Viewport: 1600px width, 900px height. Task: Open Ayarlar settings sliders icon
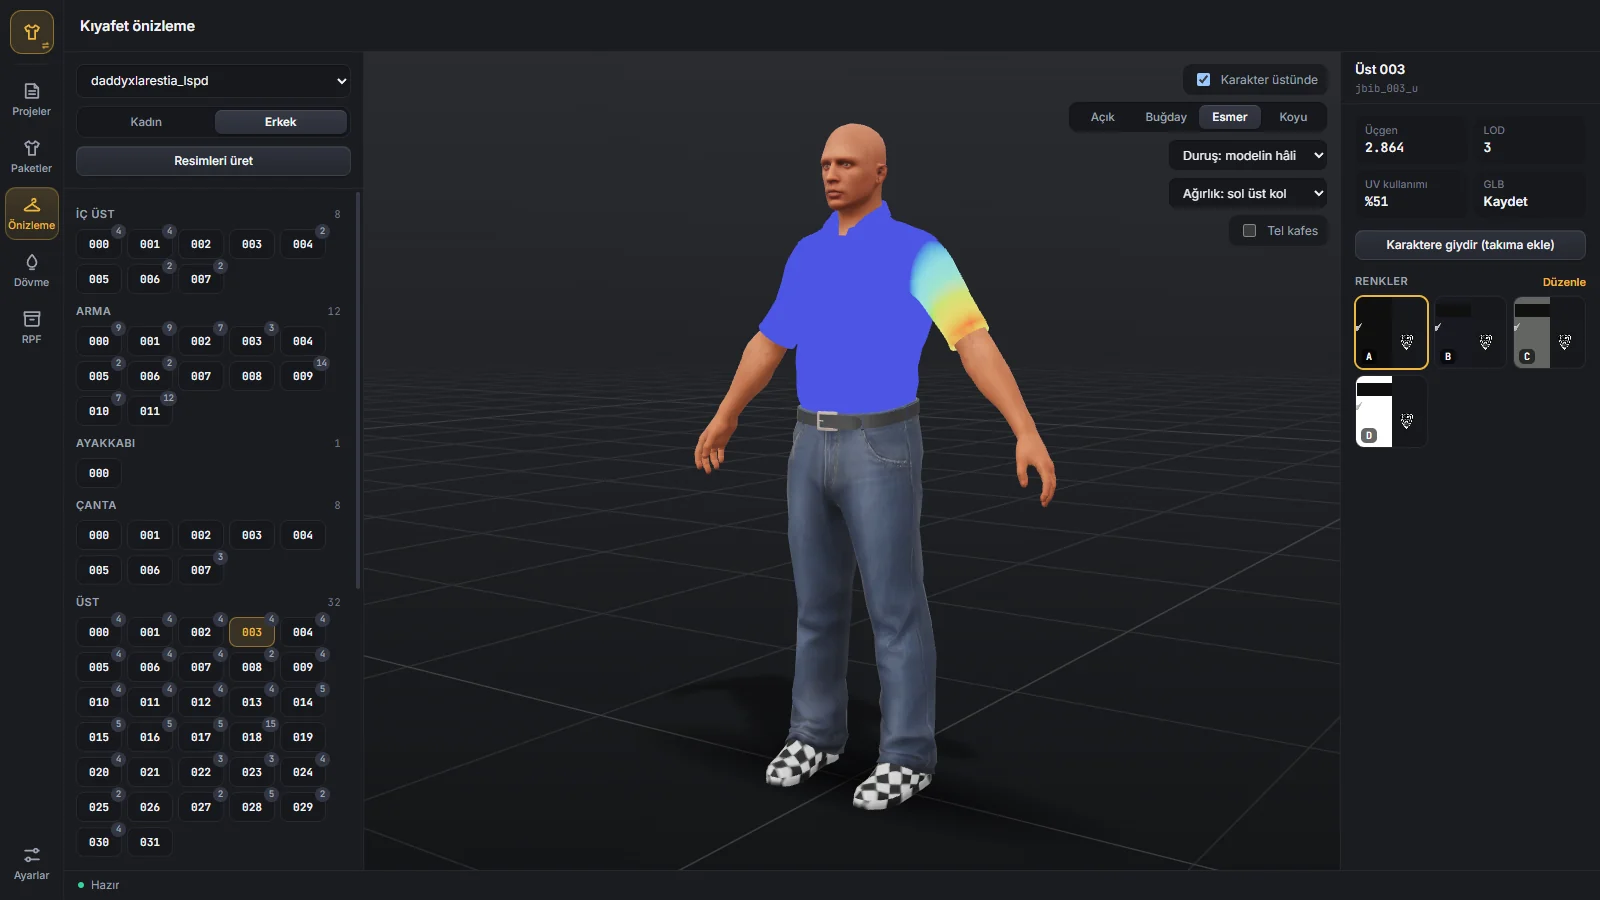(x=32, y=855)
